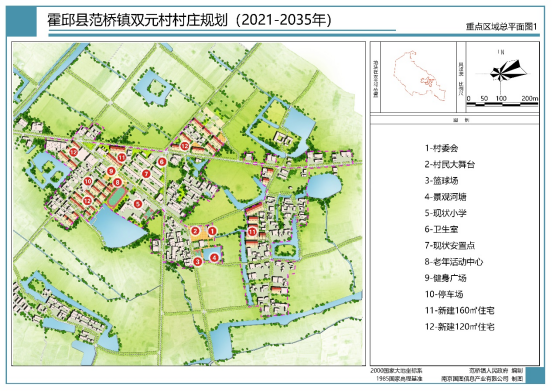
Task: Click legend entry 12-新建120㎡住宅
Action: [459, 327]
